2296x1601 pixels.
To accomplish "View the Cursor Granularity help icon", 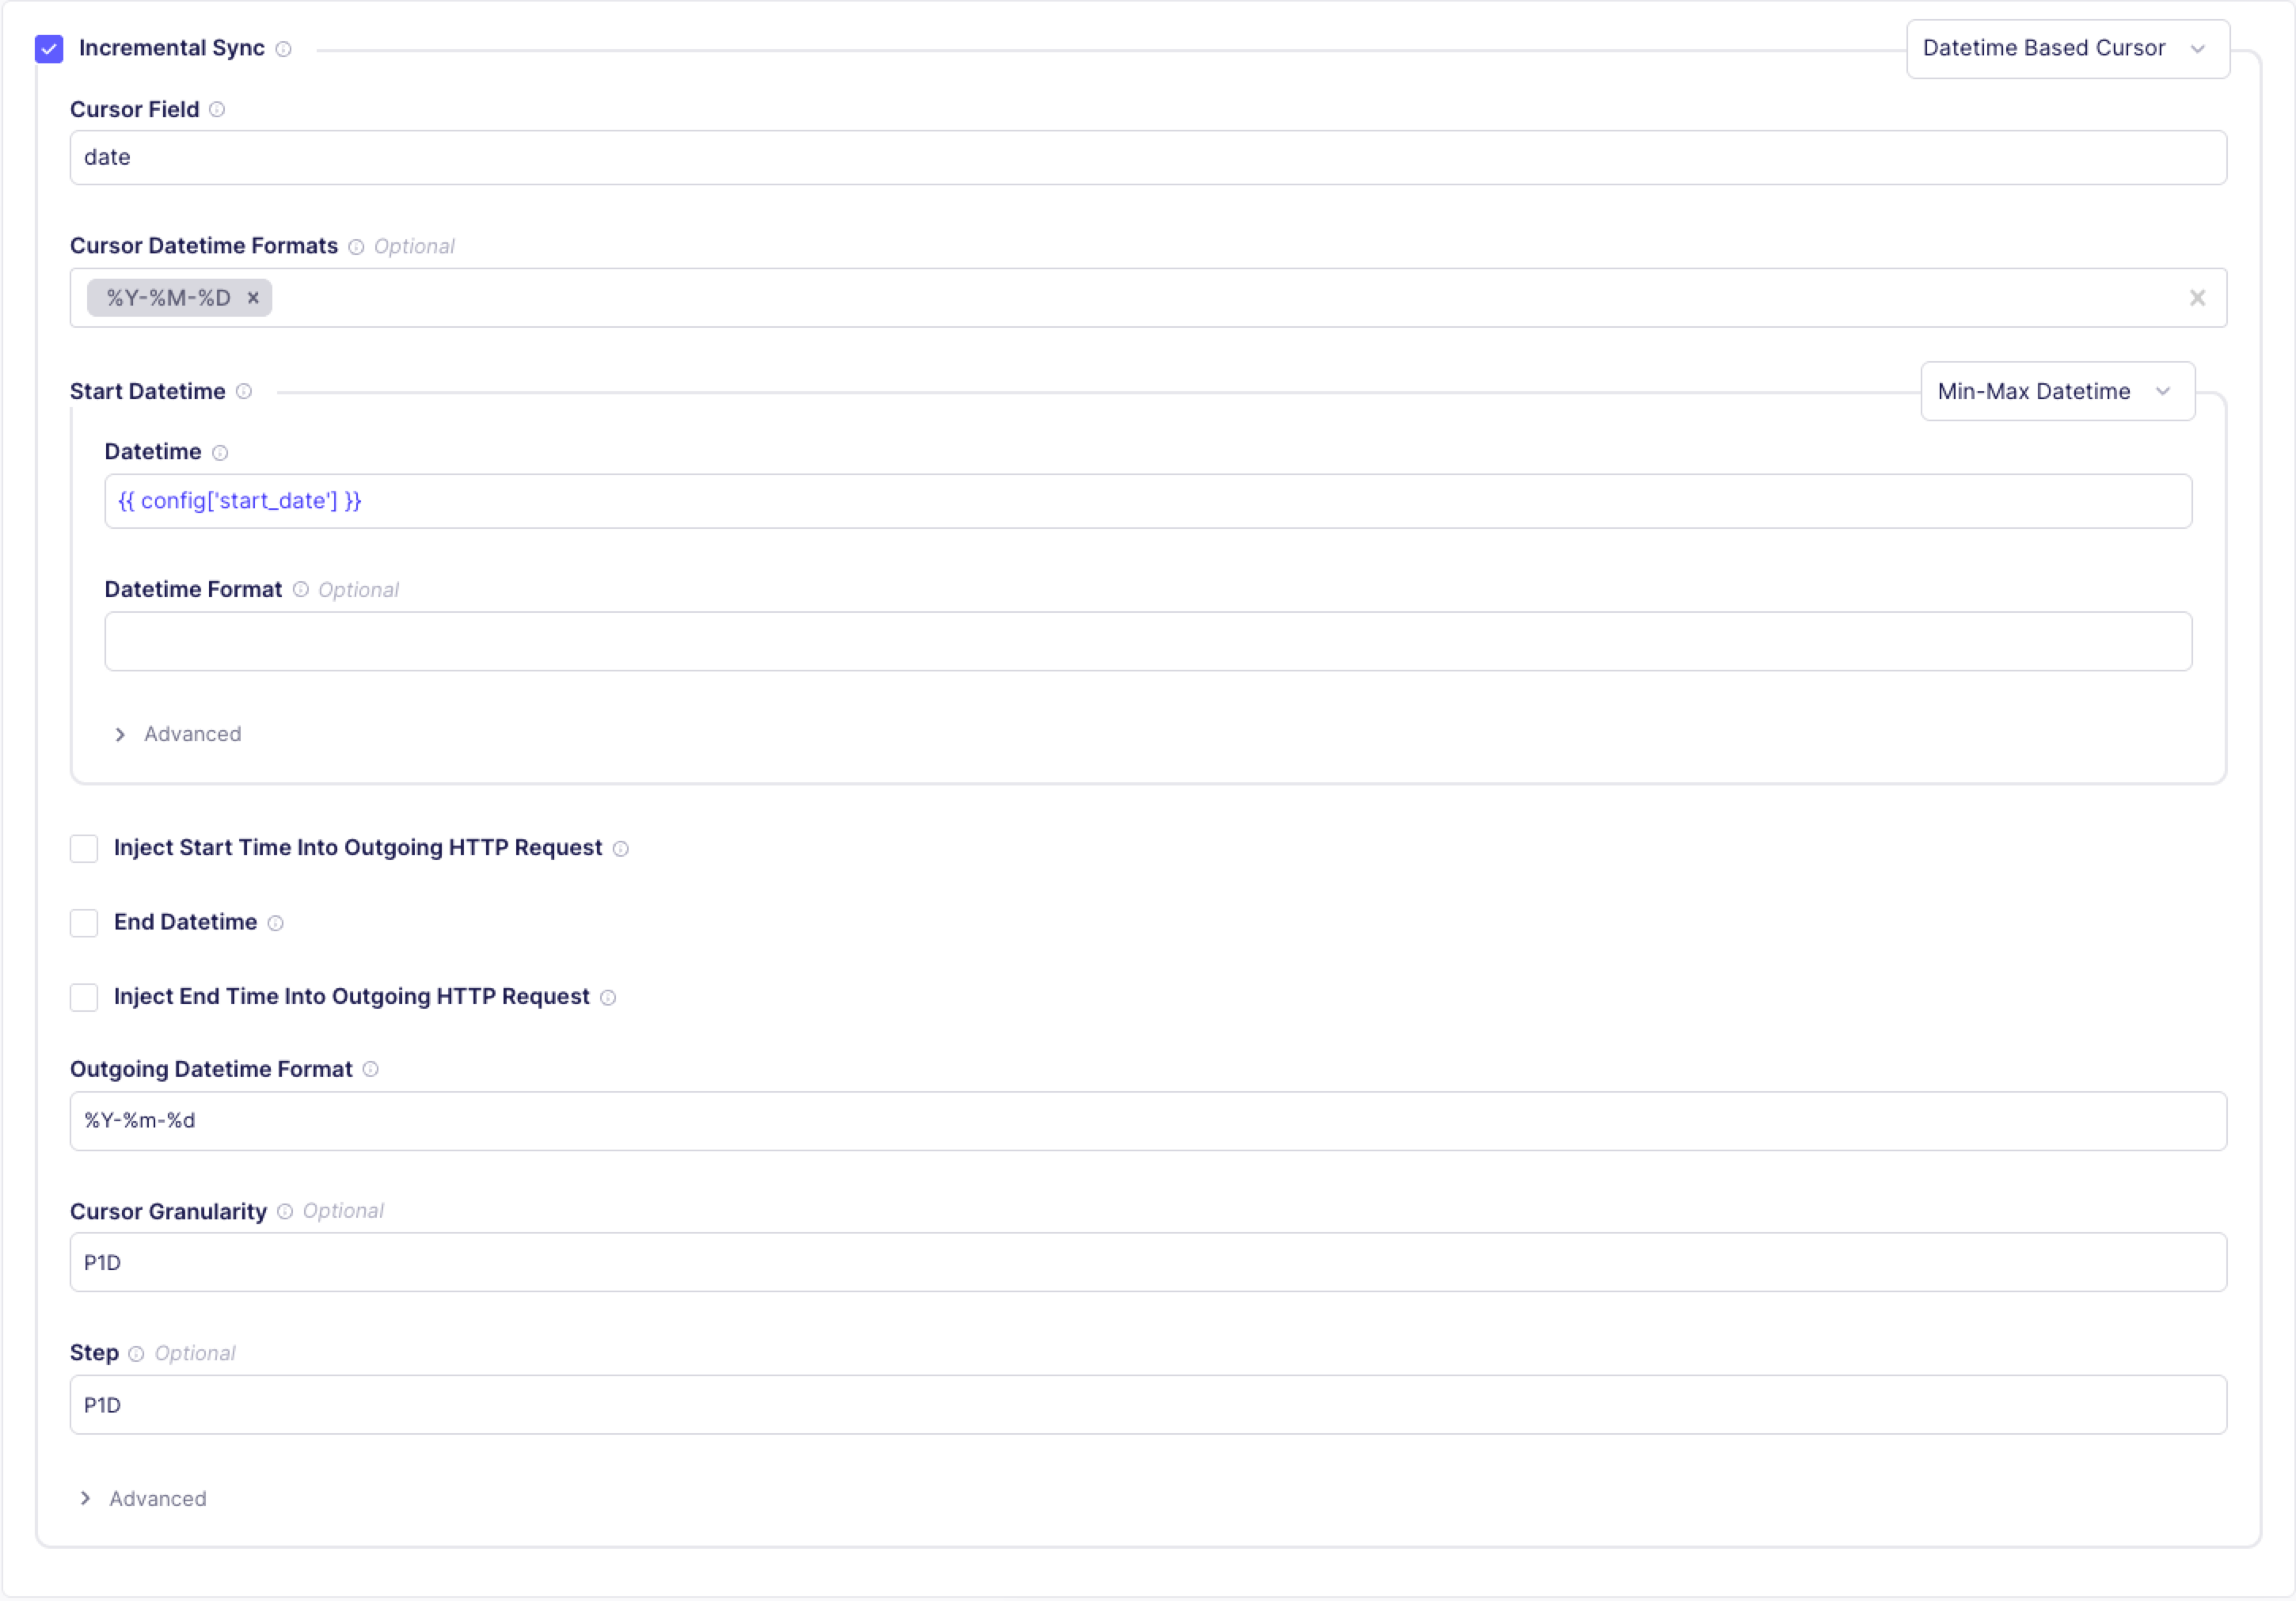I will (x=285, y=1211).
